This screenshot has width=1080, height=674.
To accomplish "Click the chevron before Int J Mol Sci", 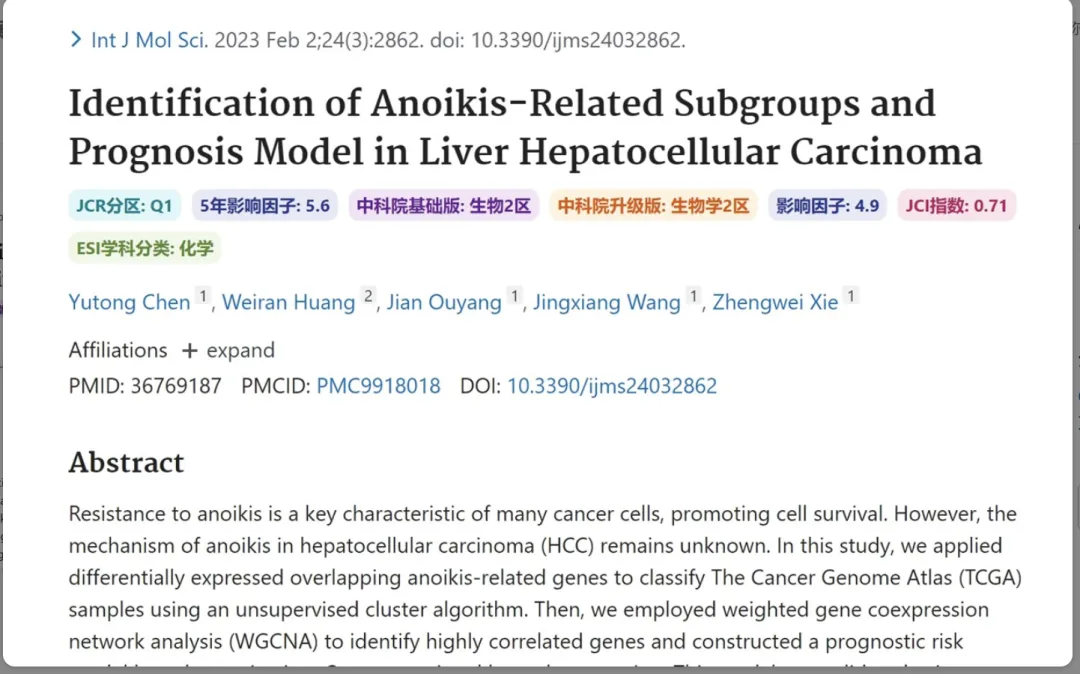I will point(76,40).
